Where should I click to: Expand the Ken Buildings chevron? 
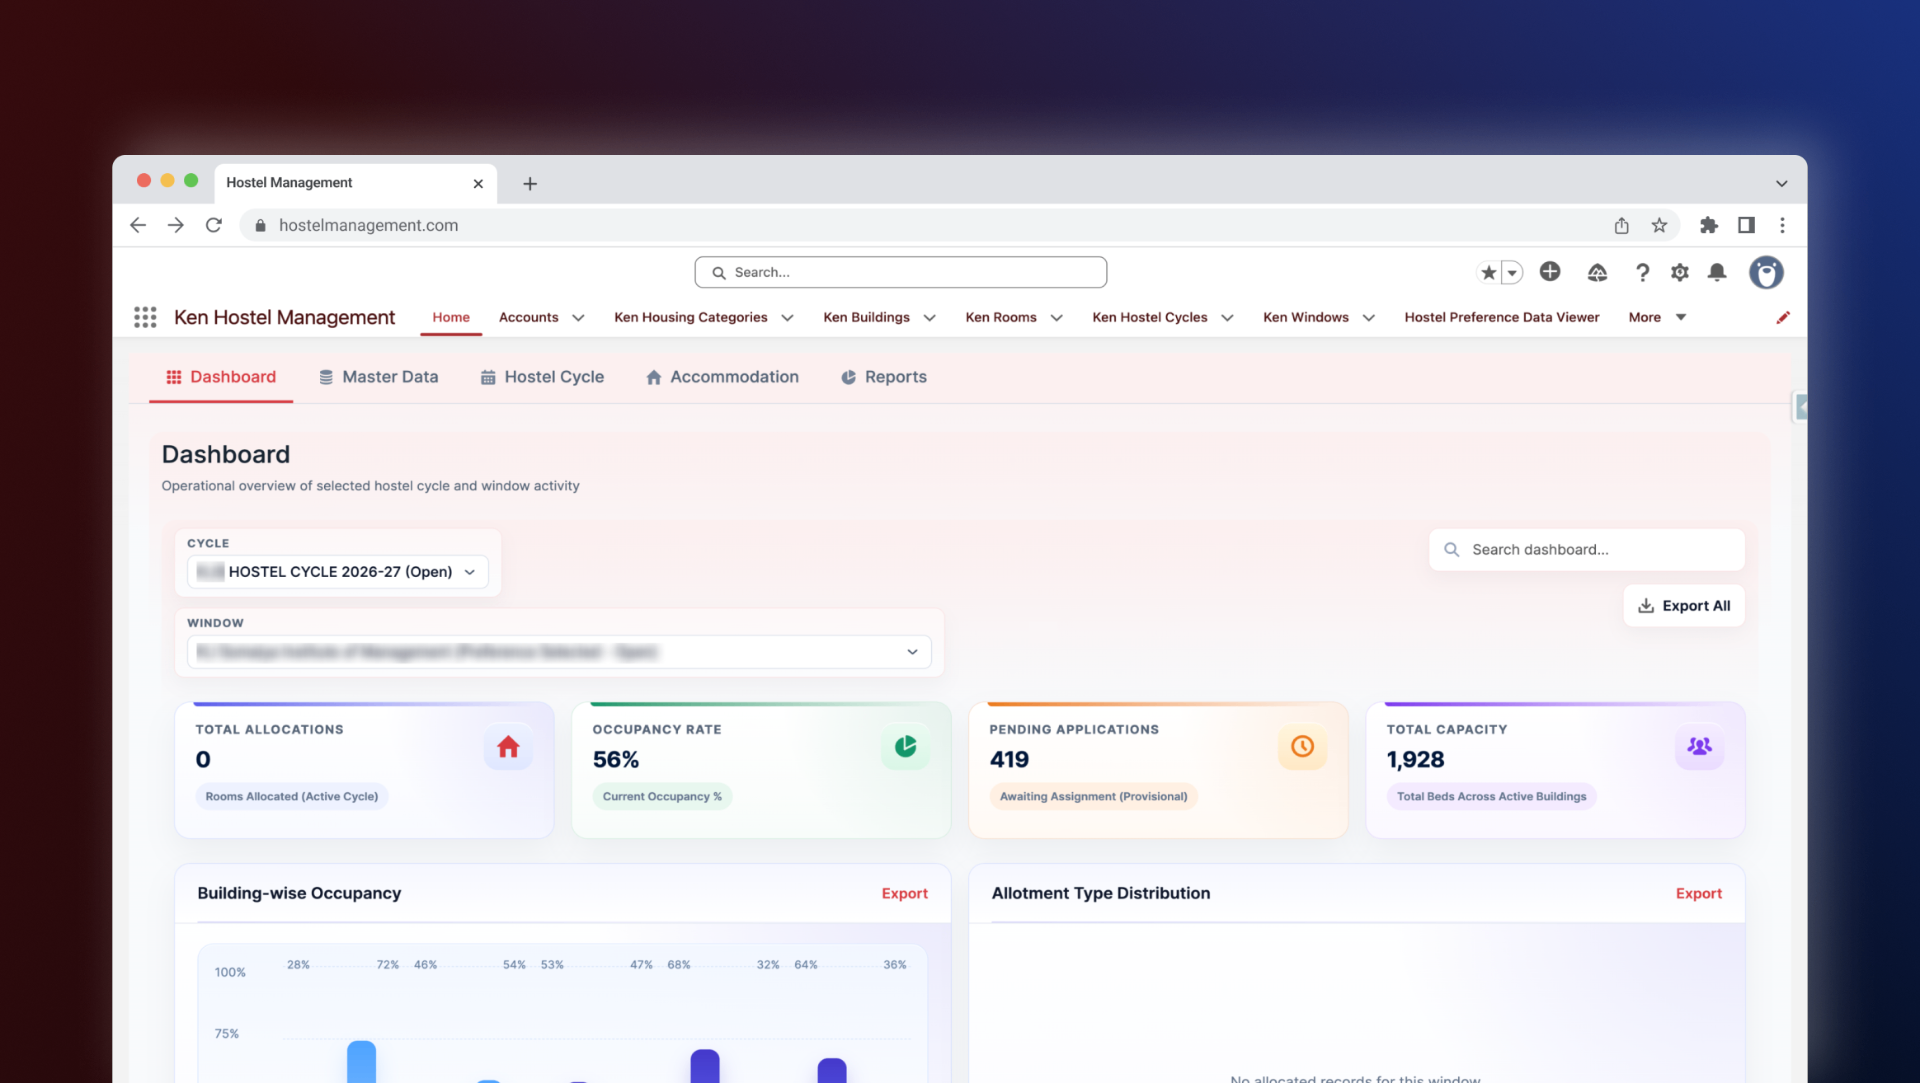(x=929, y=318)
